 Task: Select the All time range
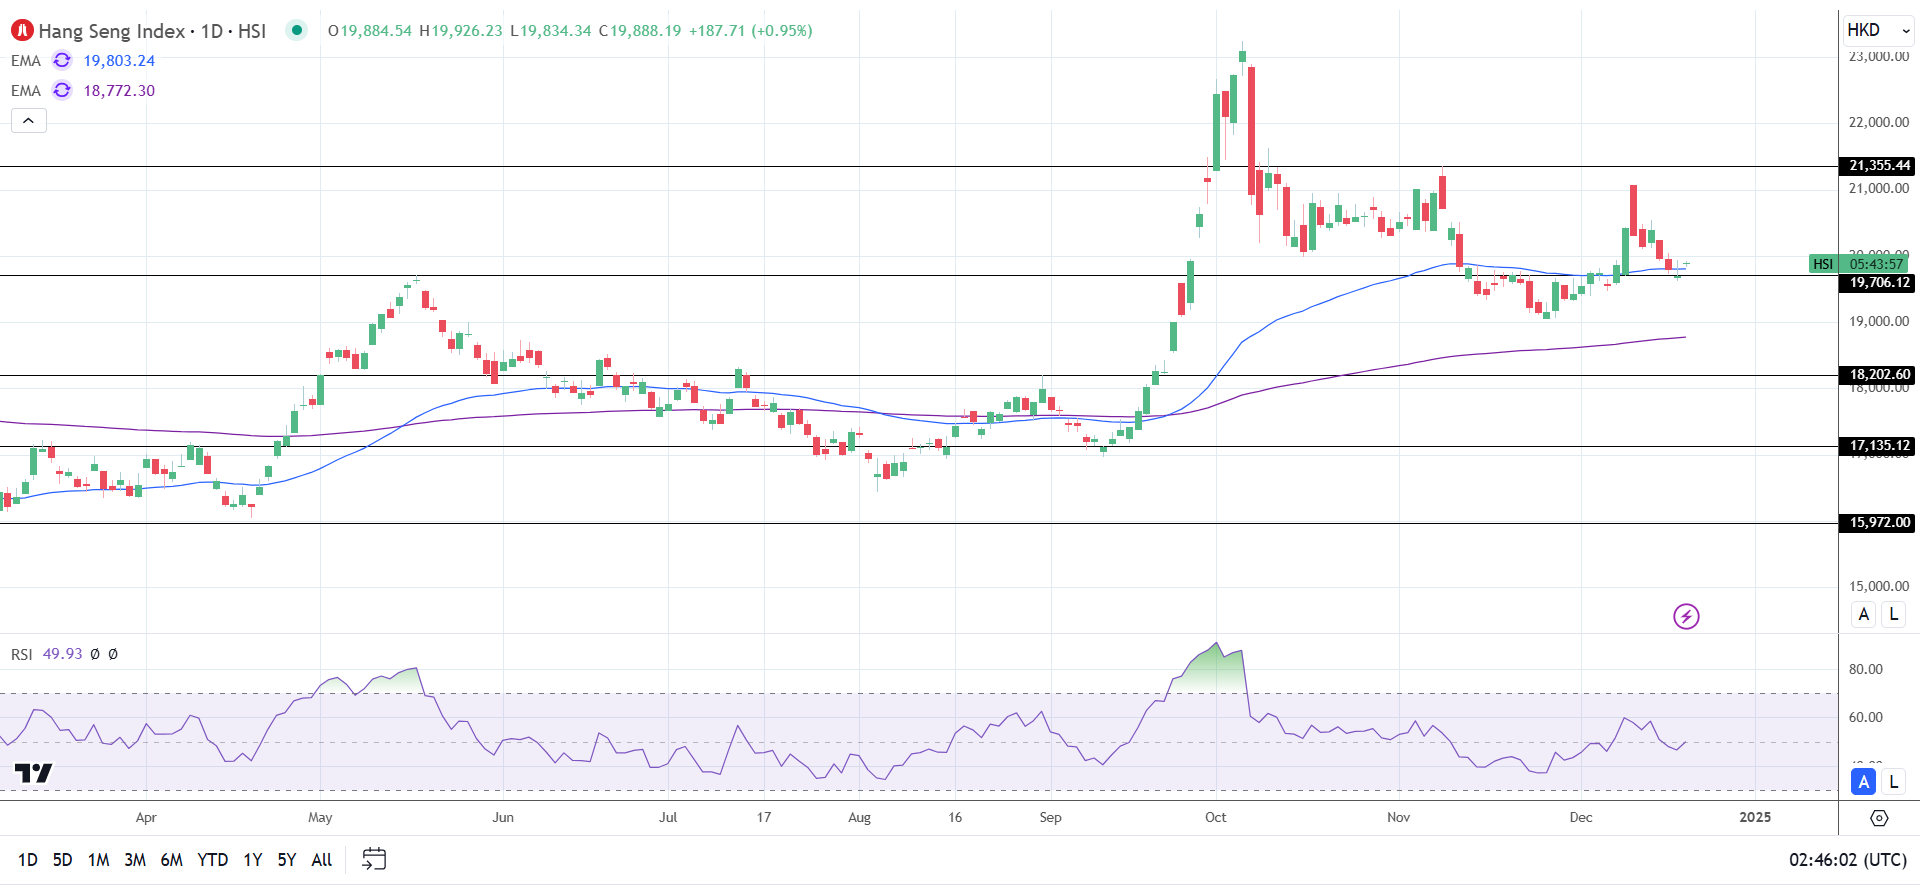click(x=321, y=860)
